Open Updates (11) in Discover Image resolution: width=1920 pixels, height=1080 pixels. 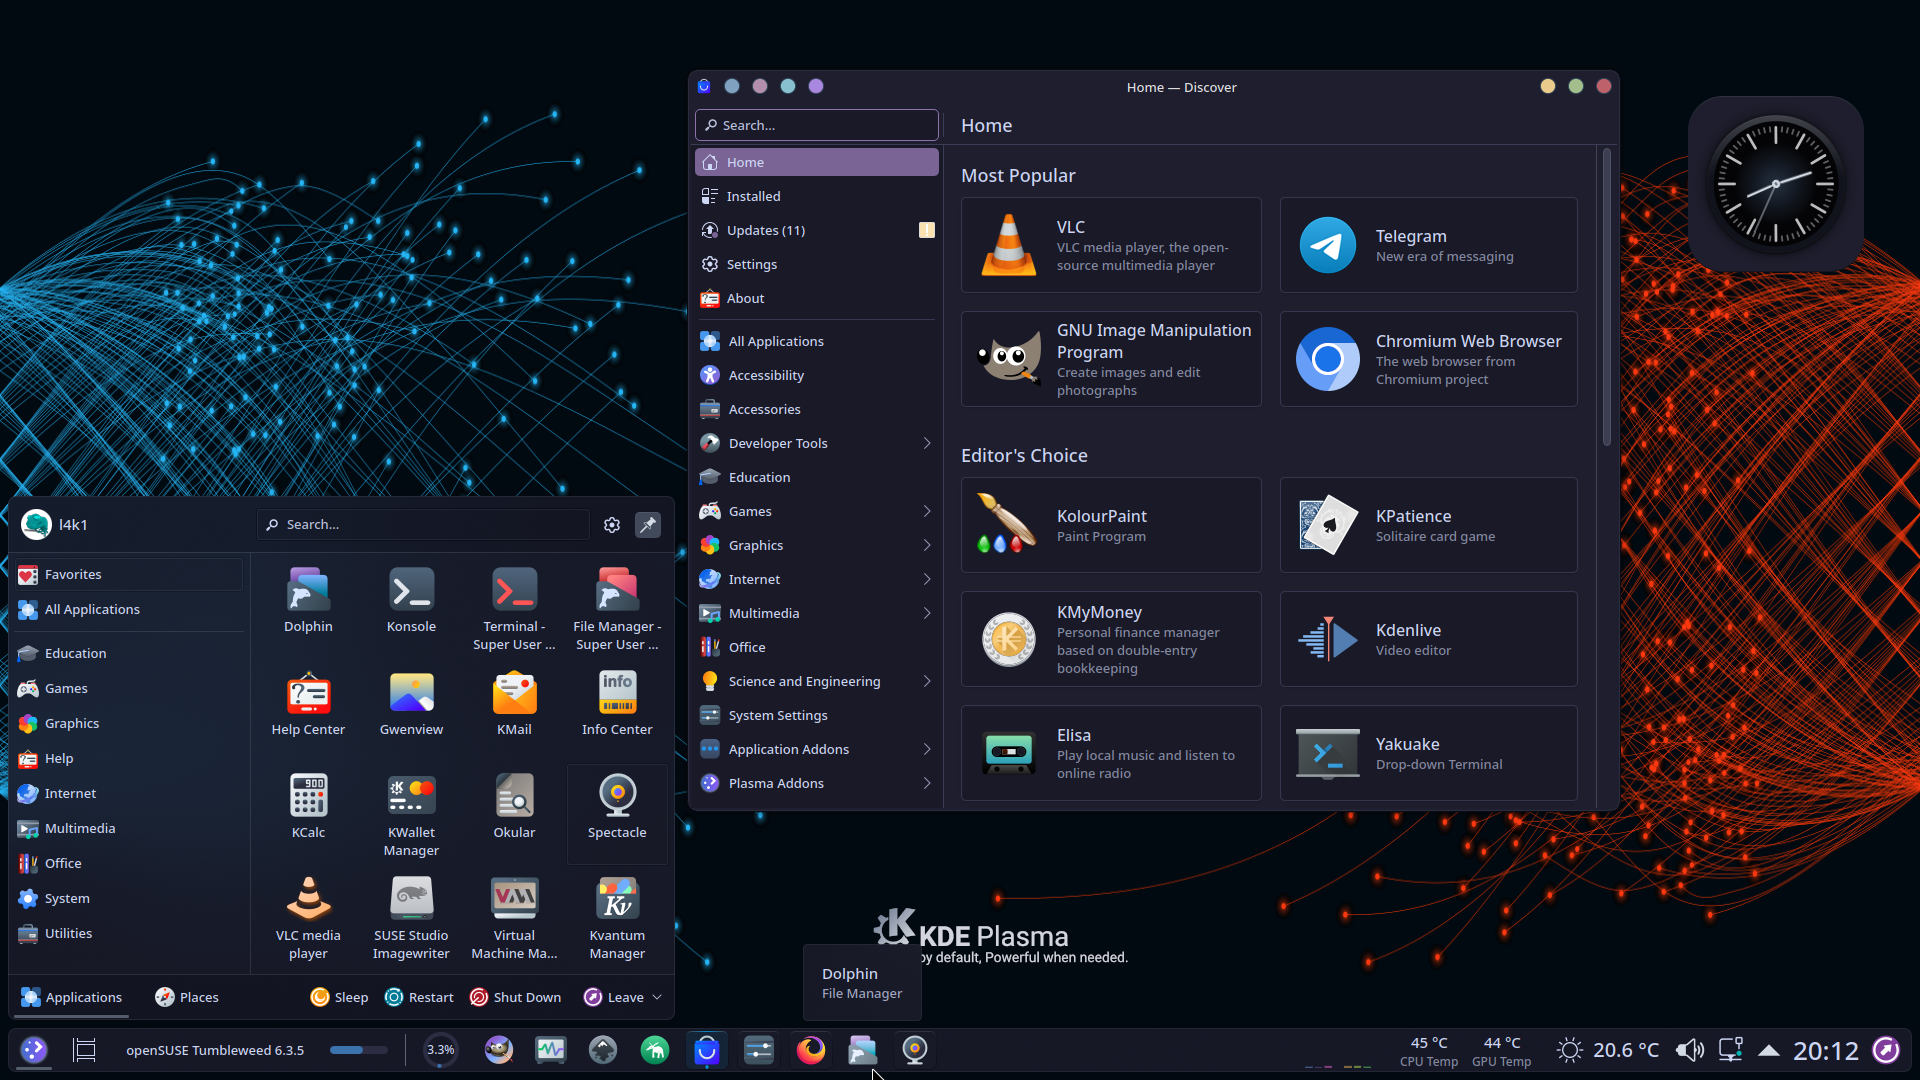(x=817, y=230)
